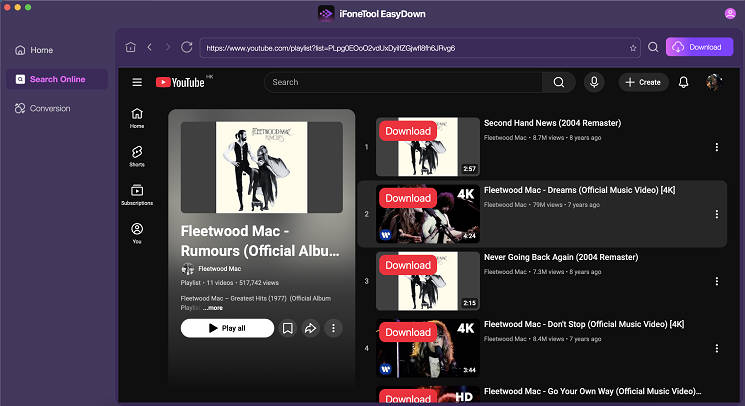This screenshot has height=406, width=745.
Task: Save the playlist with bookmark icon
Action: pyautogui.click(x=287, y=328)
